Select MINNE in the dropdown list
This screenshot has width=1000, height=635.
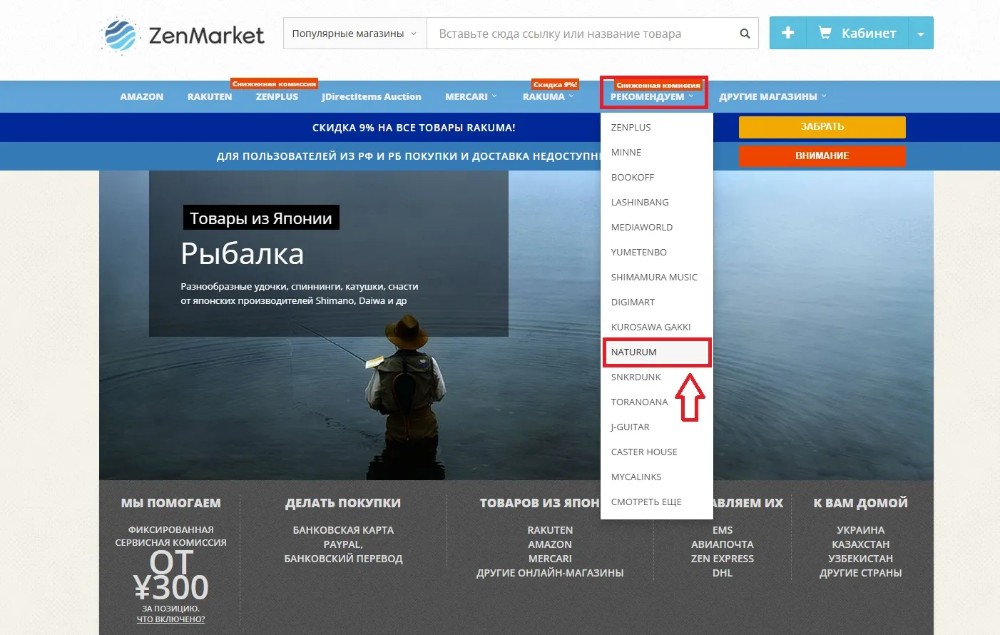[656, 152]
